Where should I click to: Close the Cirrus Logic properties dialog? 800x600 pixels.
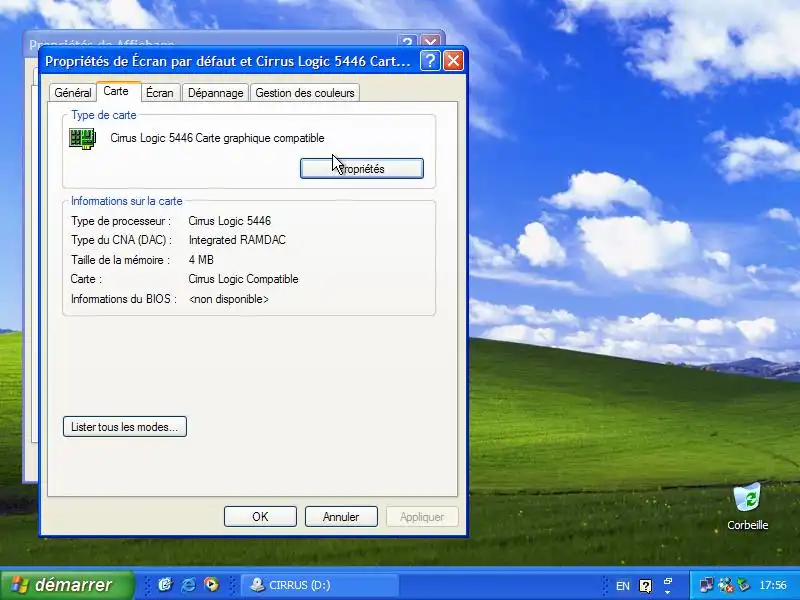click(454, 61)
